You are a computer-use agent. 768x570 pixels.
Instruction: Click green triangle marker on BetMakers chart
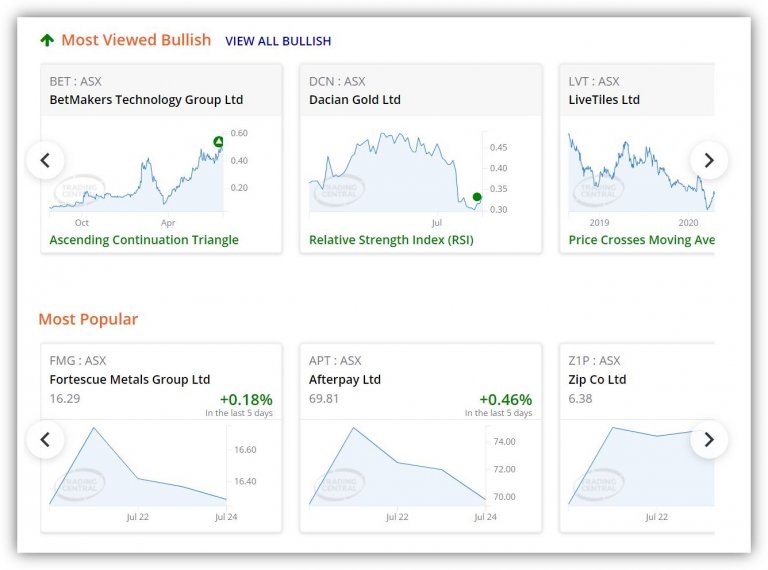coord(219,143)
